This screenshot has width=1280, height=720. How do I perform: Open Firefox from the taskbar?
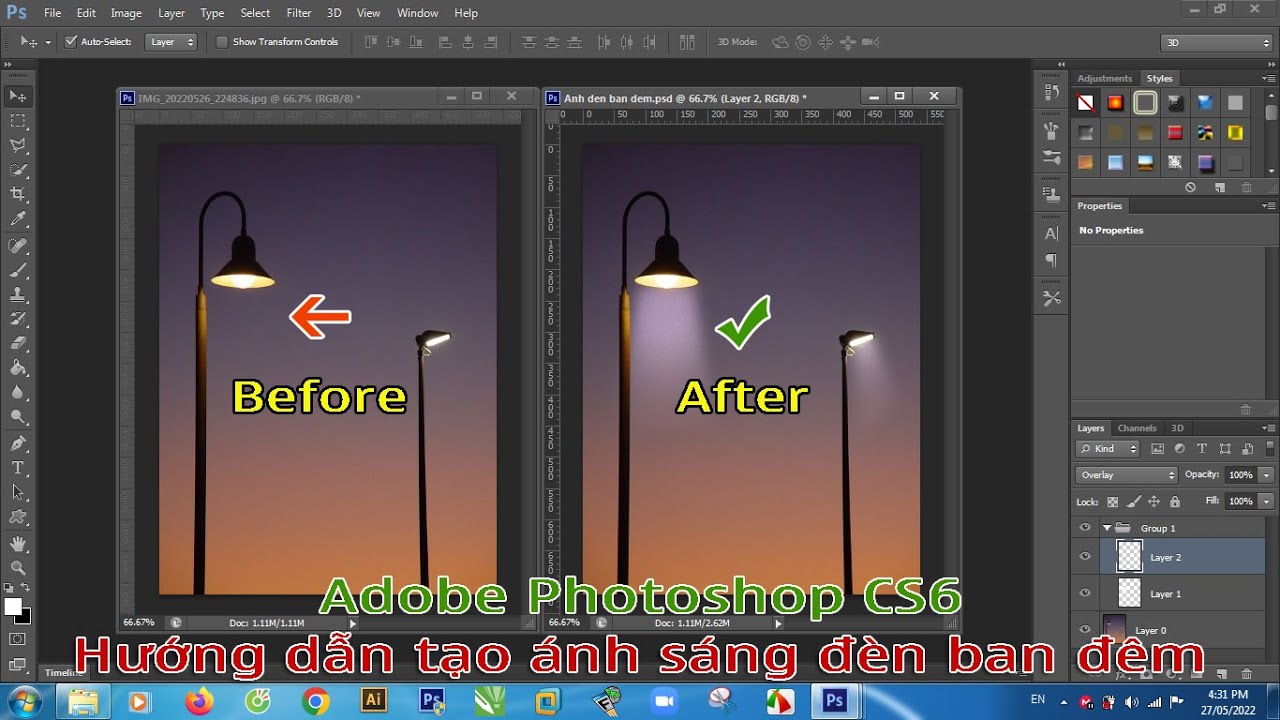(200, 702)
